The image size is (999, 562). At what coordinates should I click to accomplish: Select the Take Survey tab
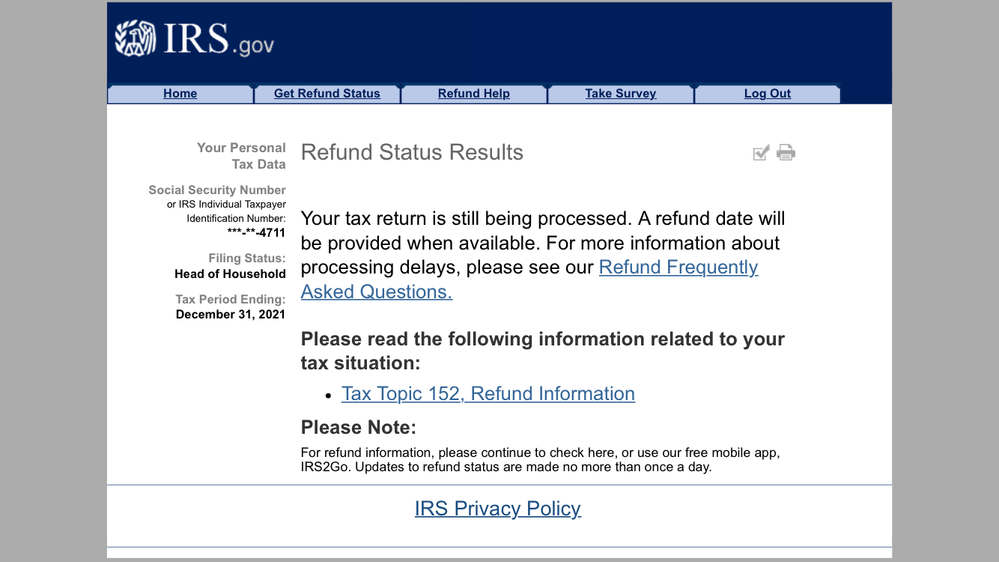621,94
